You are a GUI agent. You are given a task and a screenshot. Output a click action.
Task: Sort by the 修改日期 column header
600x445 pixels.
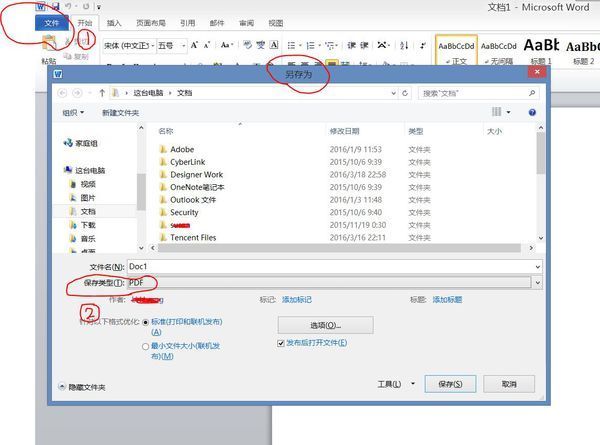345,131
